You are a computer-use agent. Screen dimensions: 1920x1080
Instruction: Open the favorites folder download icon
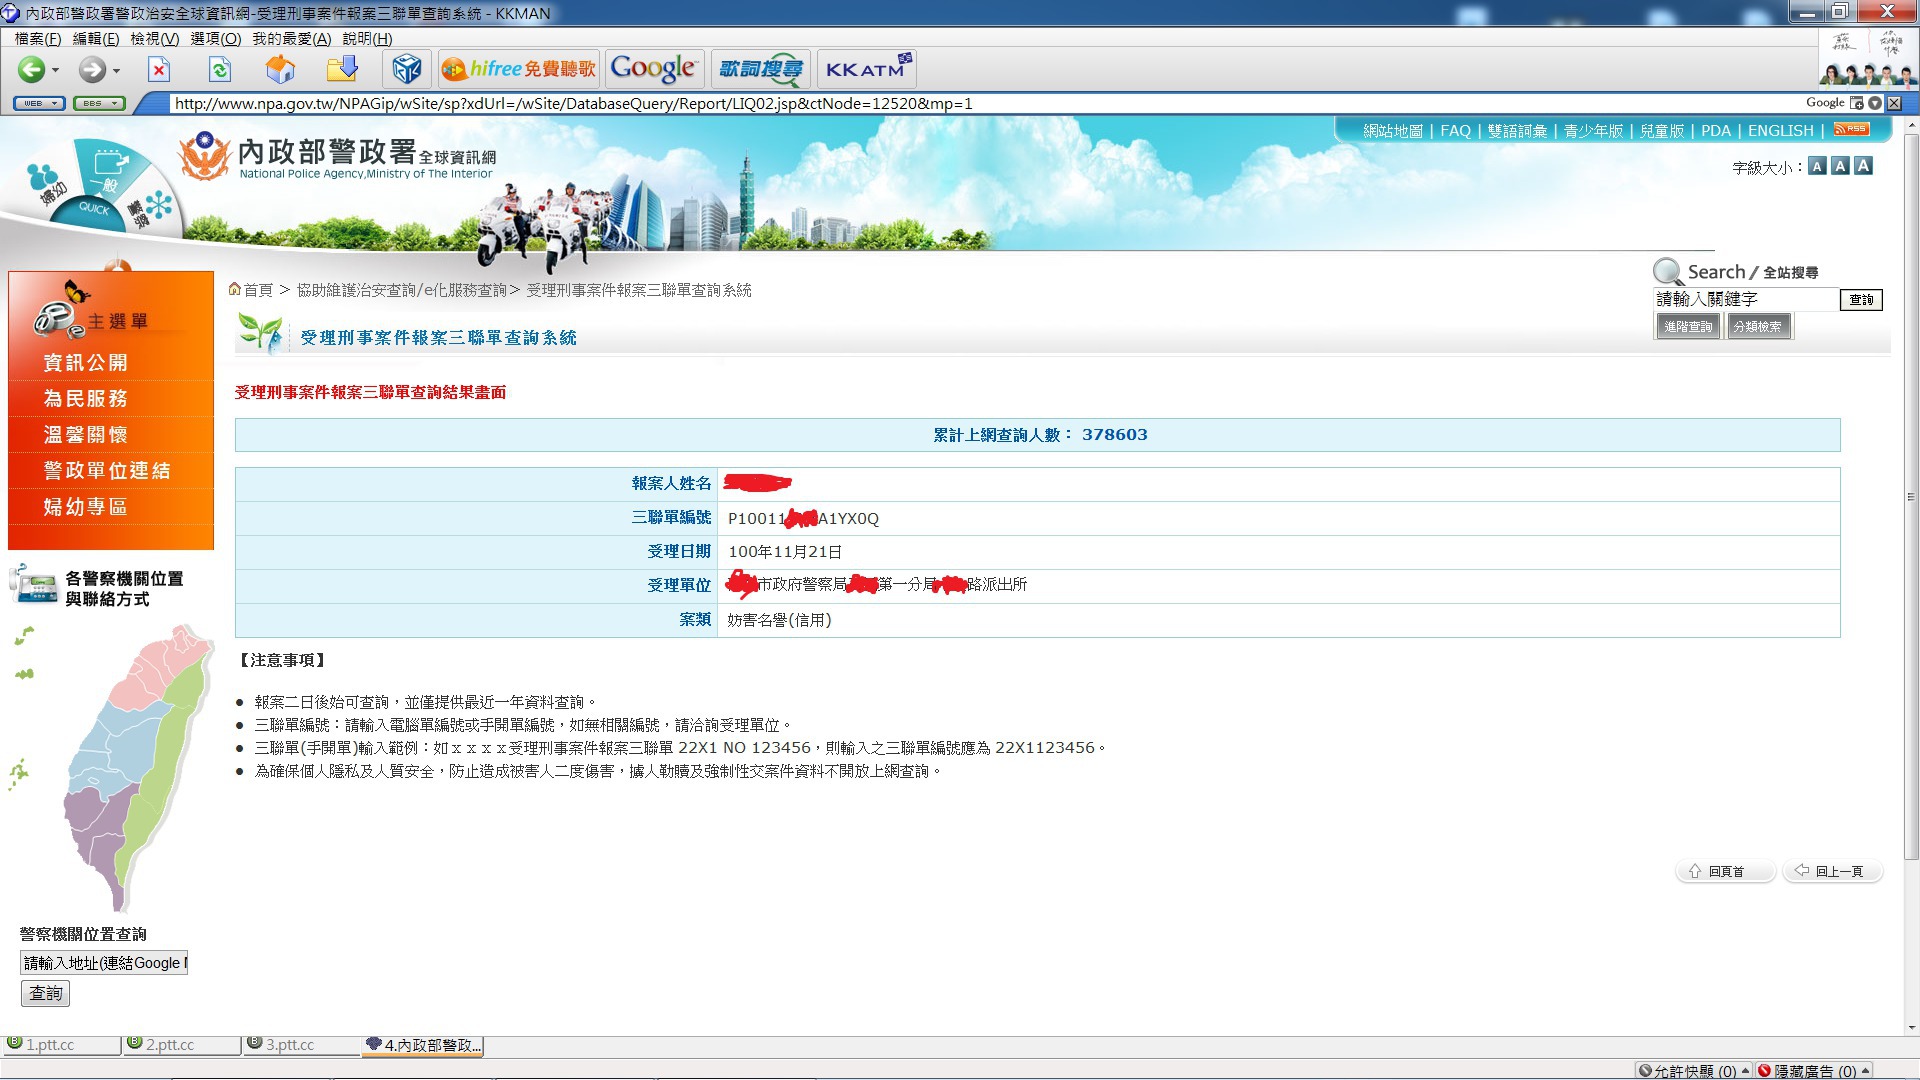pyautogui.click(x=342, y=69)
